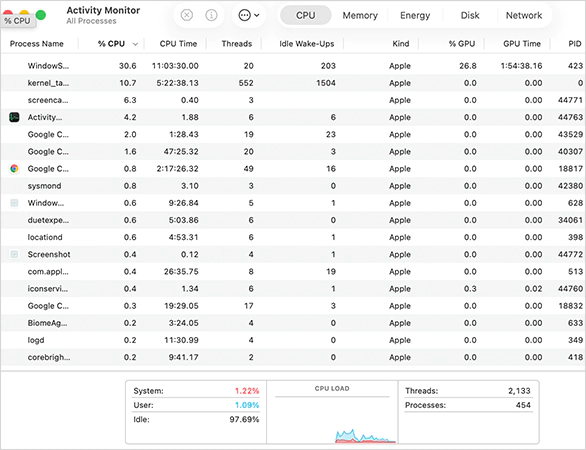Click the 552 threads value

coord(246,83)
